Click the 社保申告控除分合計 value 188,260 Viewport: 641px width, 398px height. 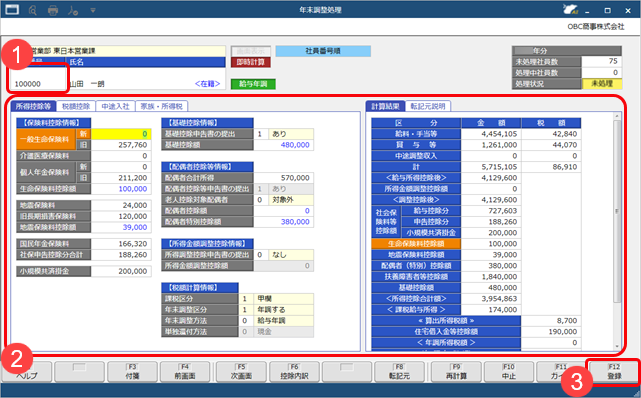coord(121,255)
